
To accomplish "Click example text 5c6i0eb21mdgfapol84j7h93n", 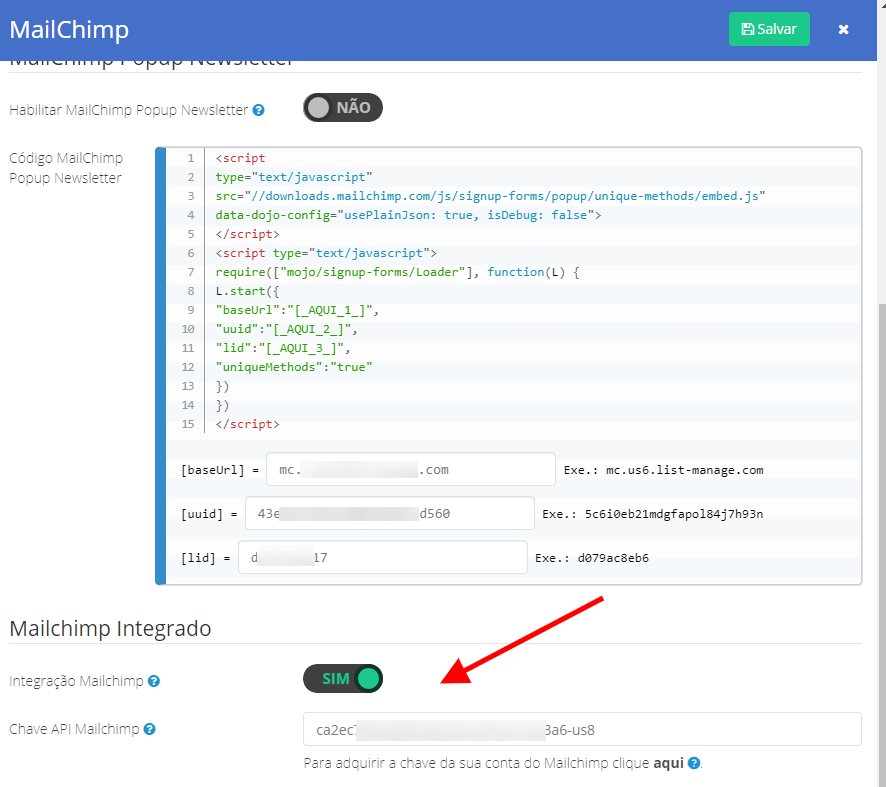I will 674,514.
